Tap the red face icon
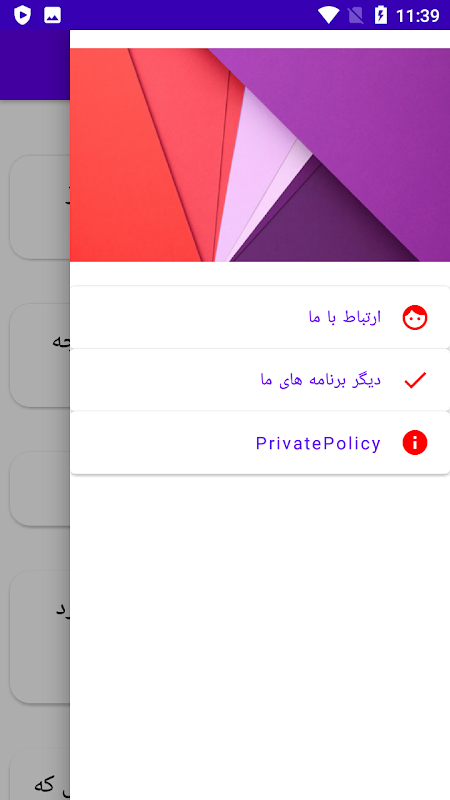The width and height of the screenshot is (450, 800). click(415, 318)
